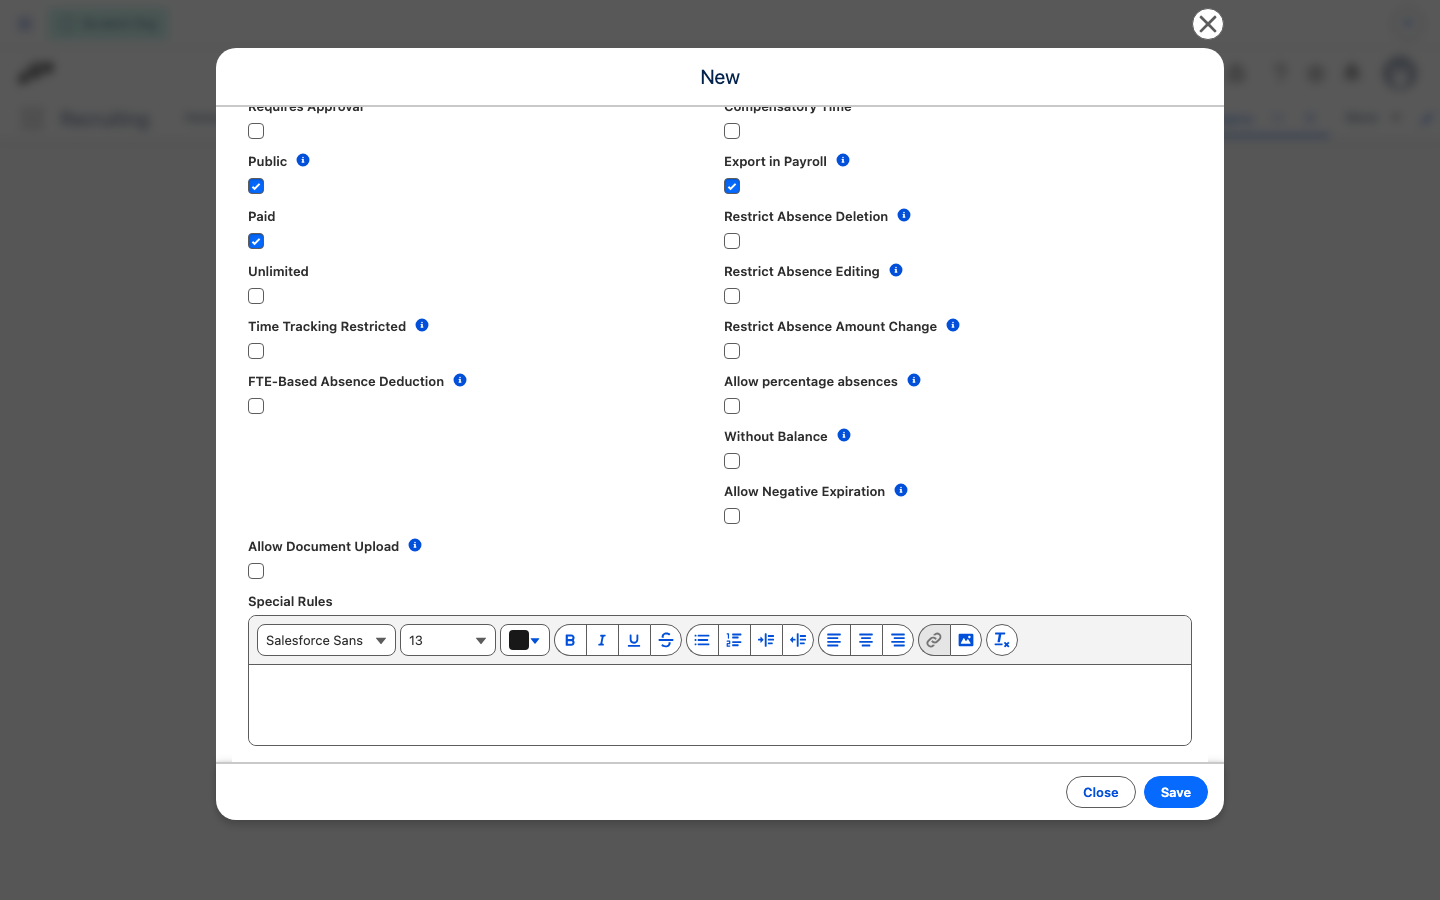
Task: Show info for Without Balance
Action: click(844, 435)
